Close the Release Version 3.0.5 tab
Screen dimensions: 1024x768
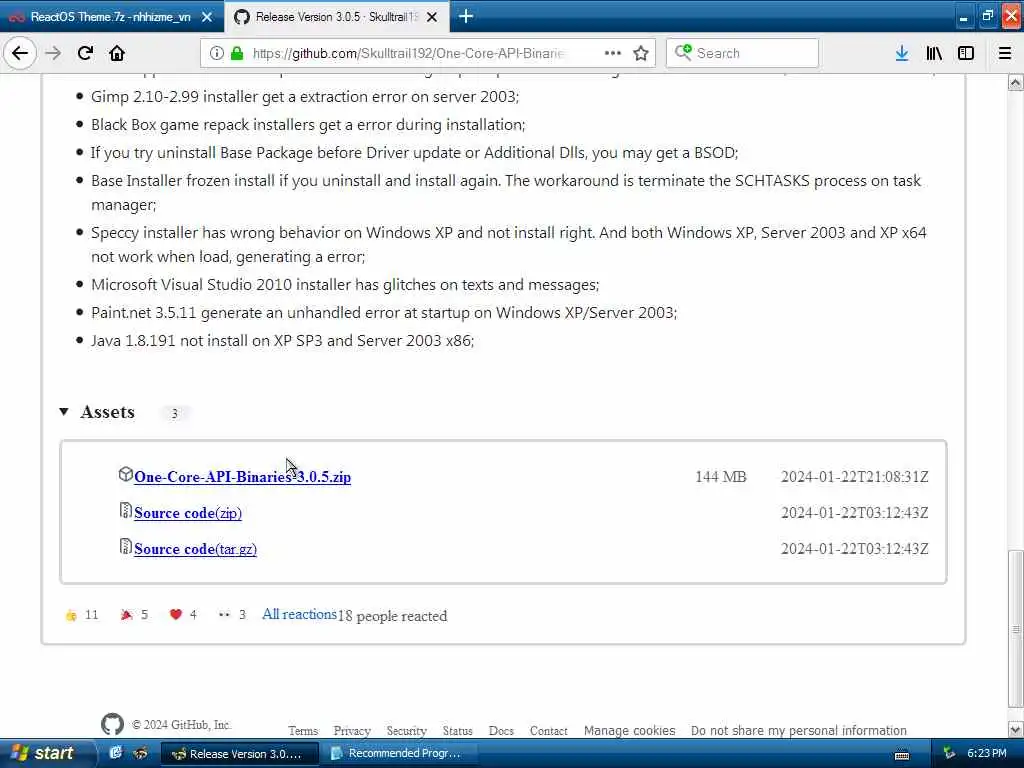click(432, 17)
